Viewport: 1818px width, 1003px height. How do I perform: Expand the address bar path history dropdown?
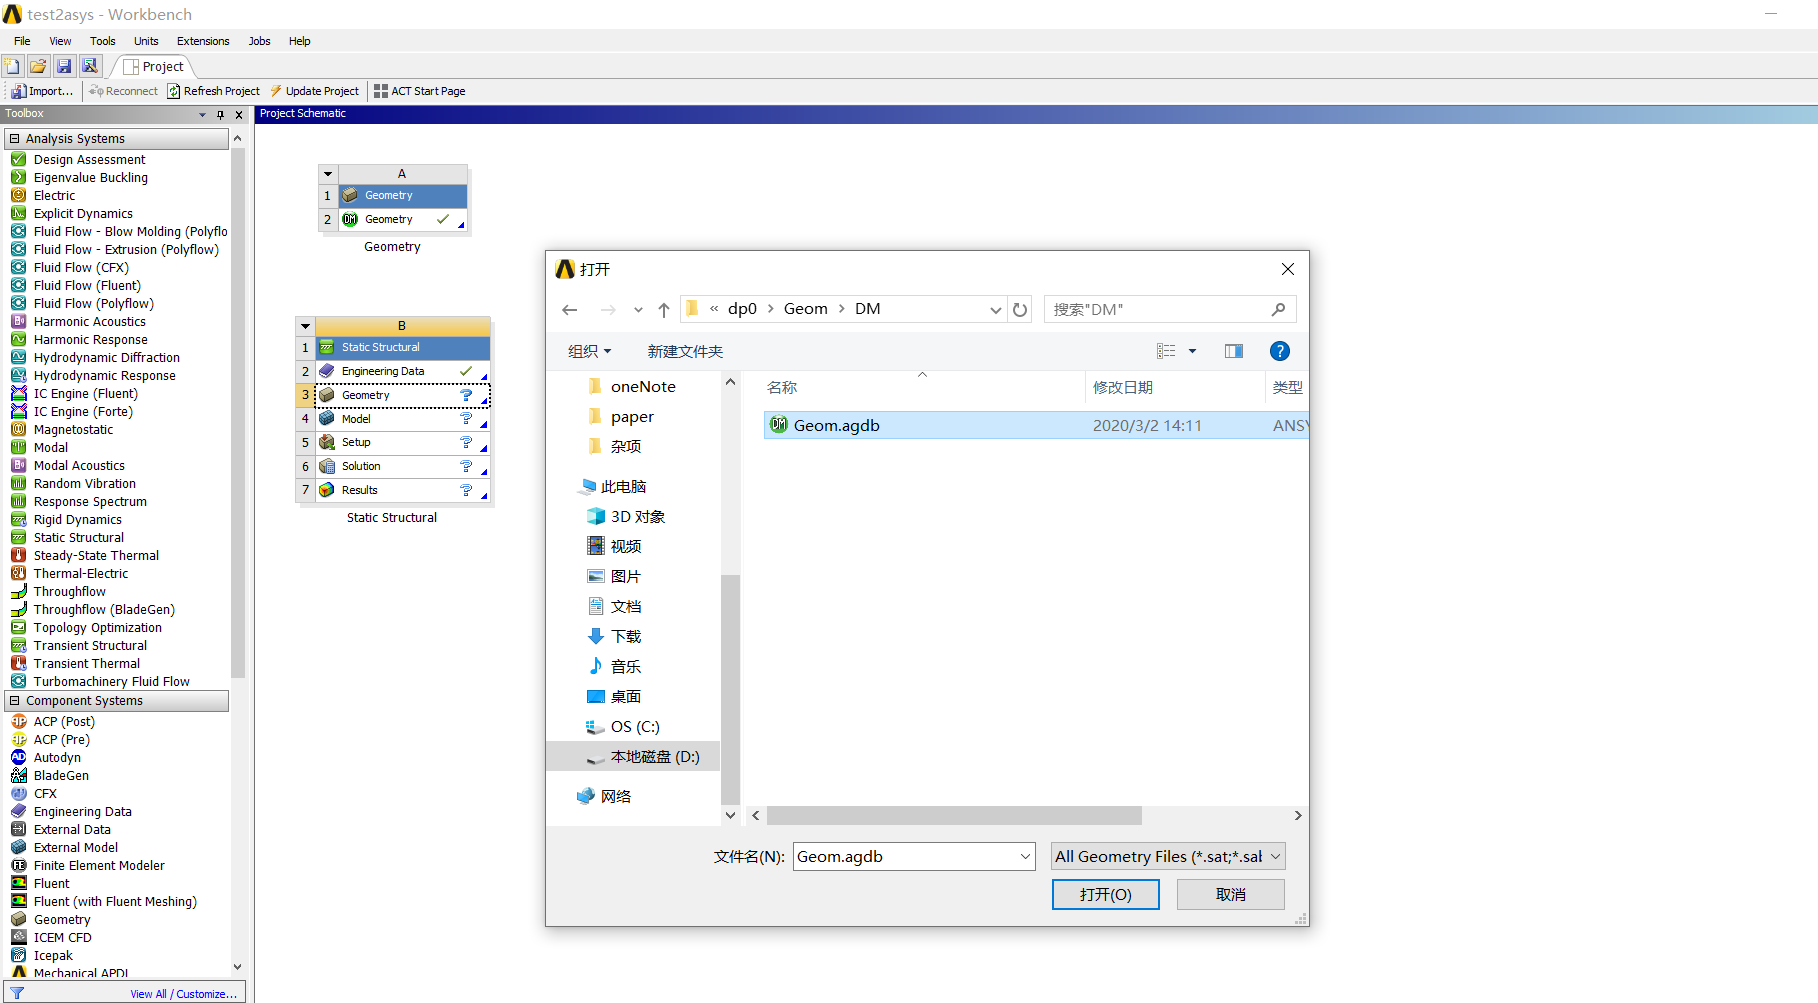tap(995, 310)
